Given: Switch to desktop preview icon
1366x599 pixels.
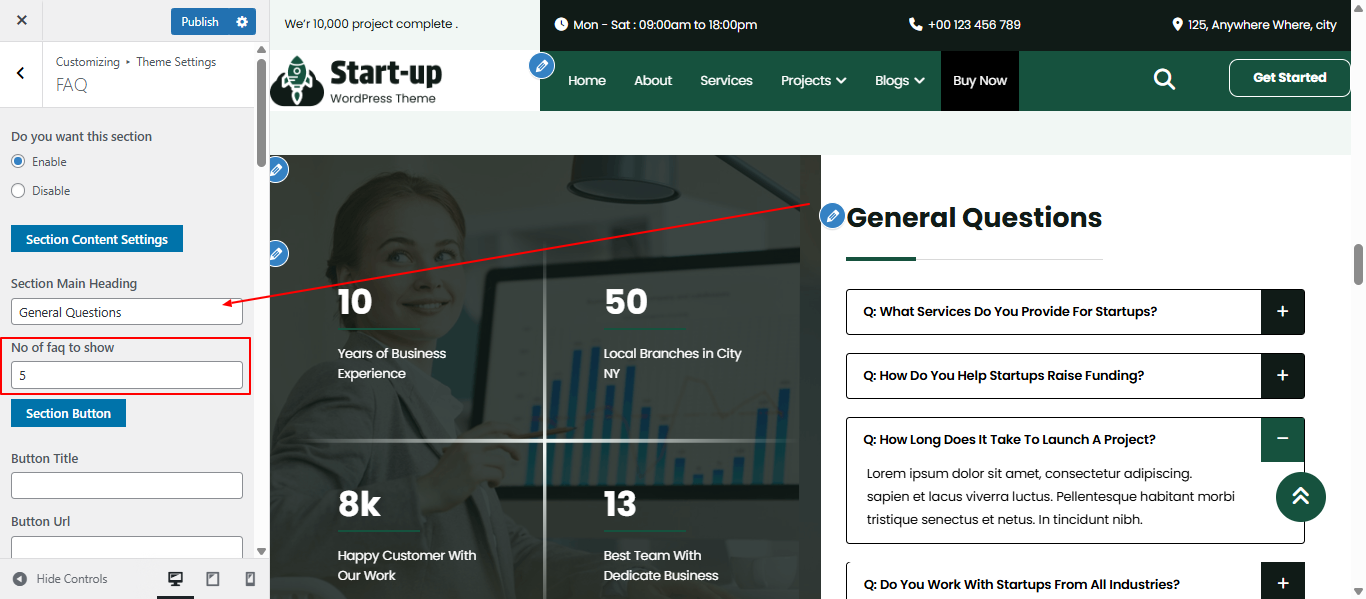Looking at the screenshot, I should [175, 579].
